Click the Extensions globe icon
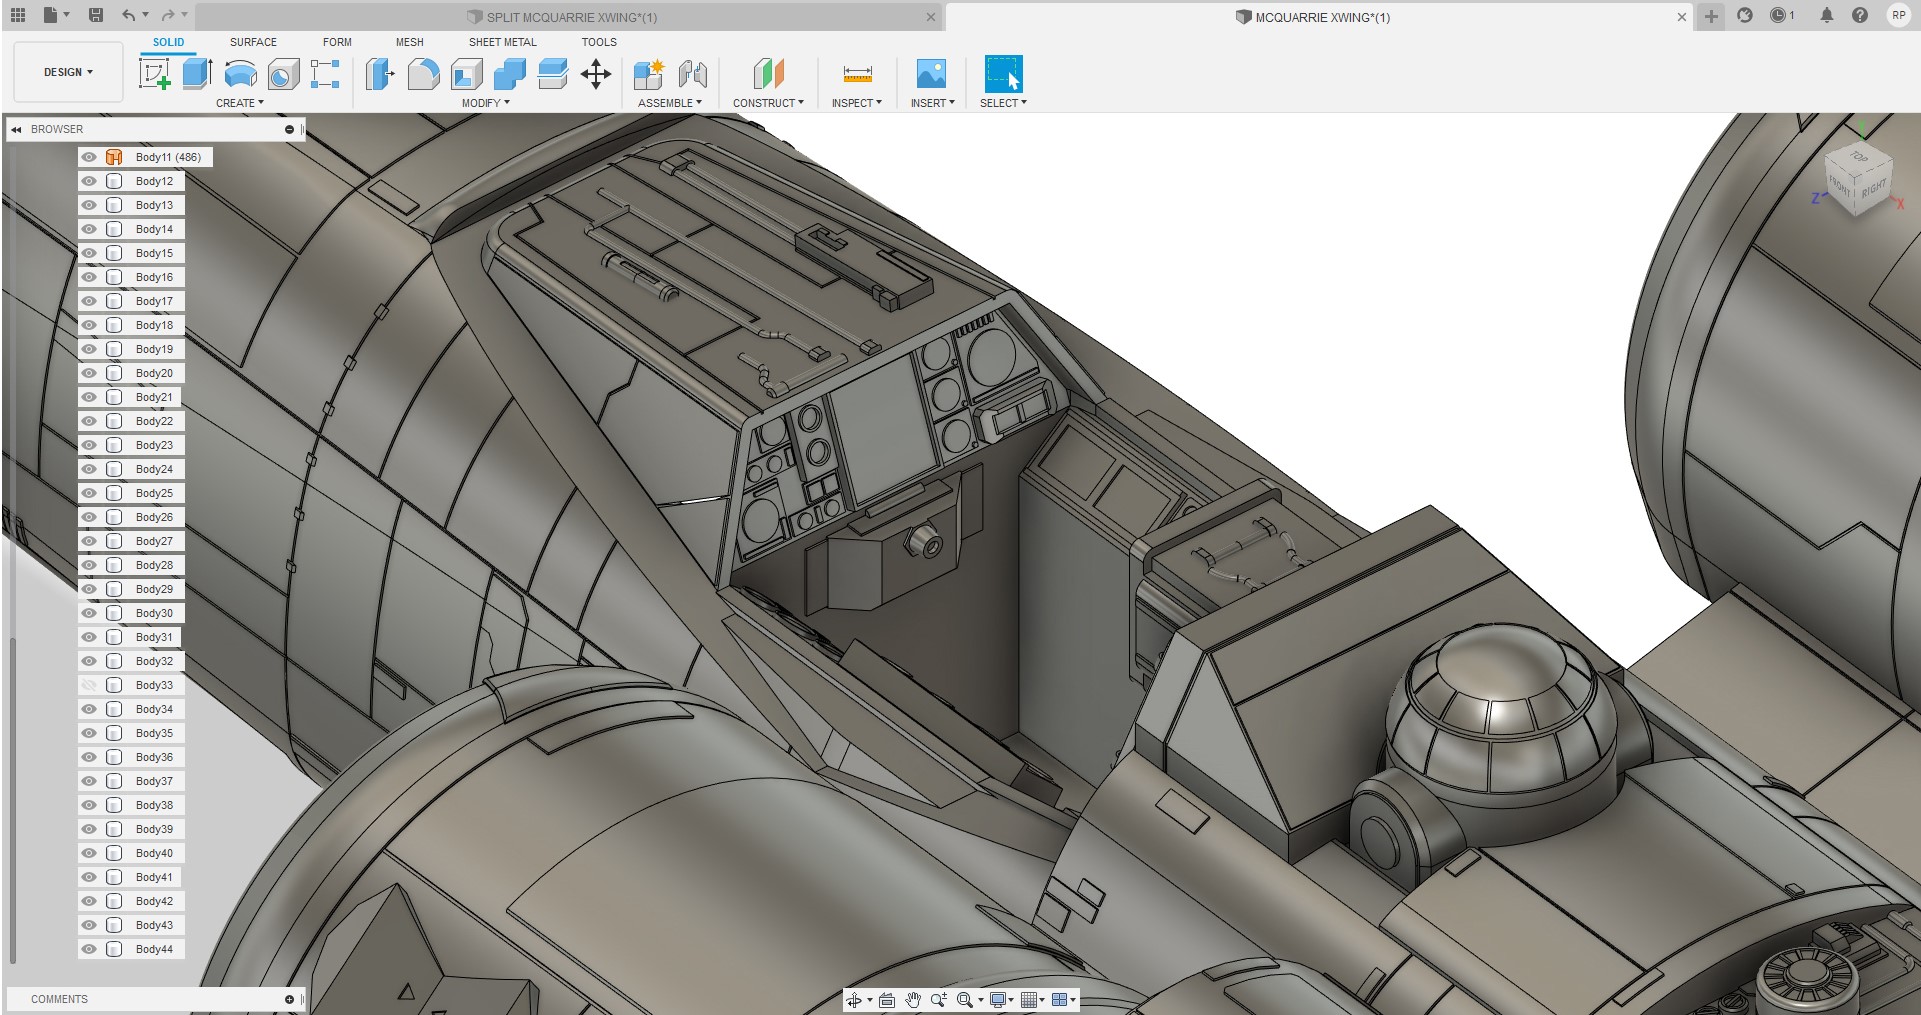This screenshot has height=1015, width=1921. coord(1745,15)
